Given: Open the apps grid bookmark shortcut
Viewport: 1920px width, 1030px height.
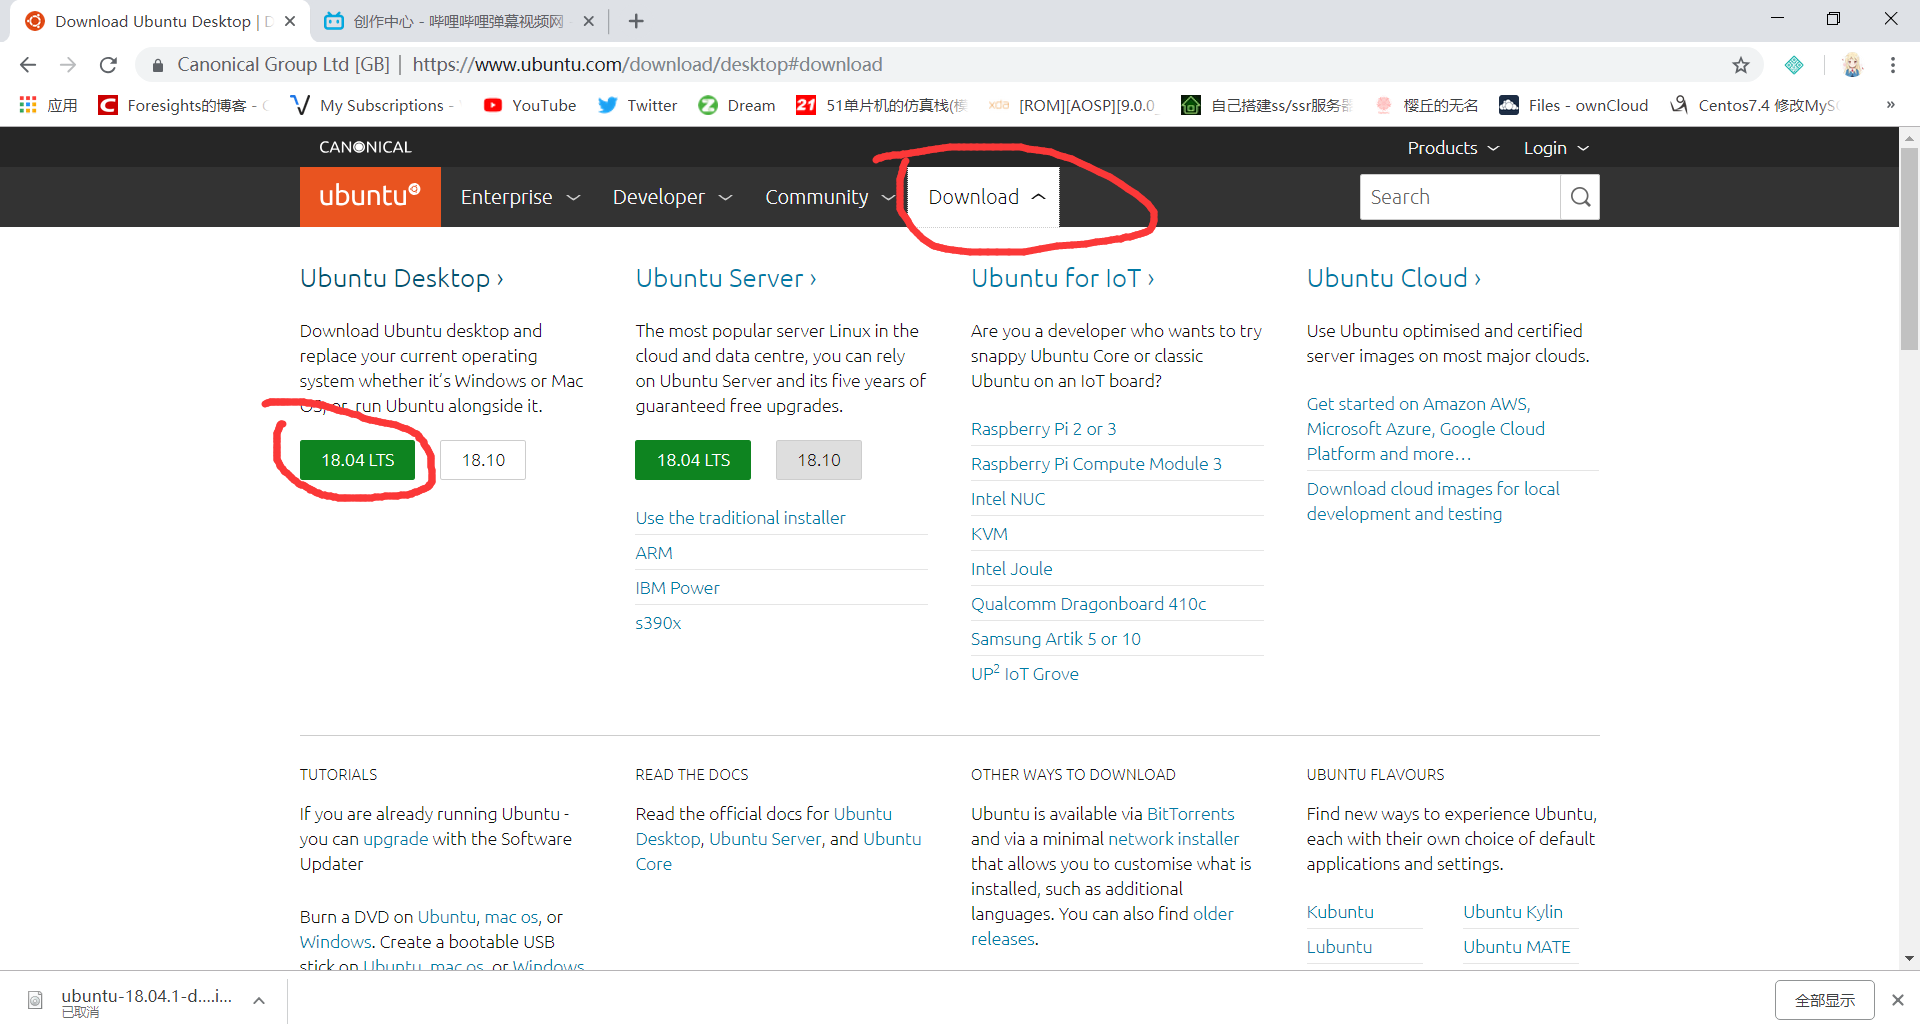Looking at the screenshot, I should pos(48,105).
